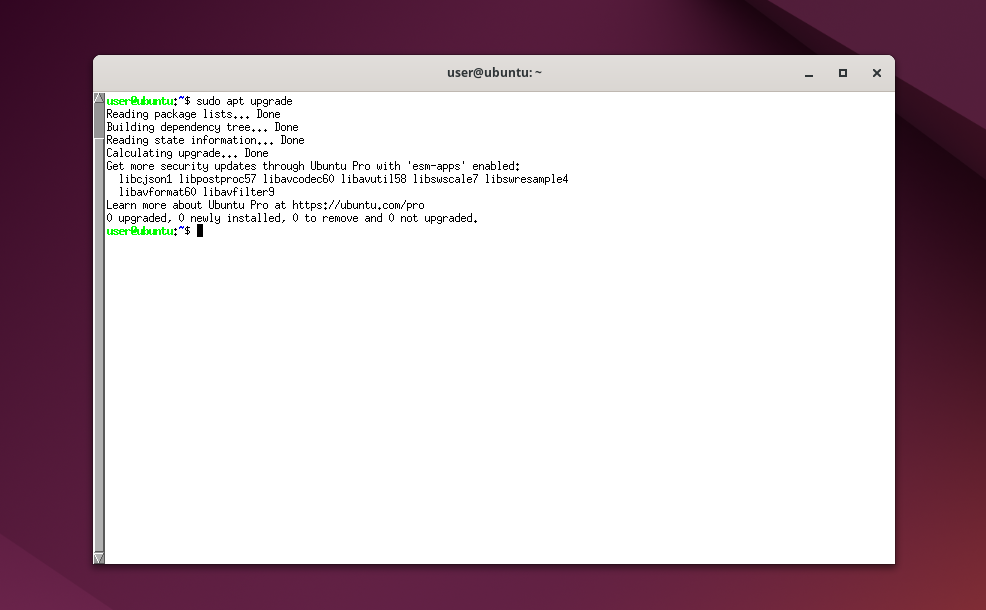Click the scrollbar up arrow

click(x=99, y=100)
